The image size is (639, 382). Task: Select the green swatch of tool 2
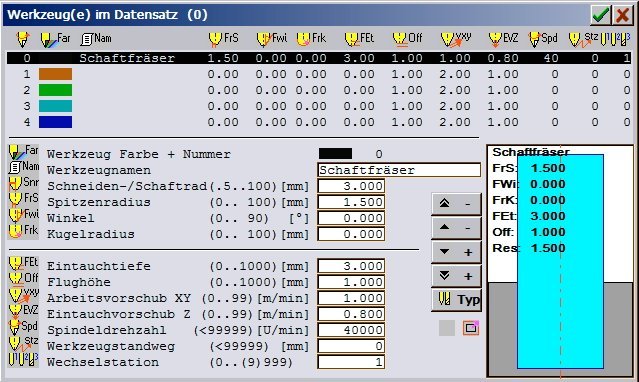[55, 90]
